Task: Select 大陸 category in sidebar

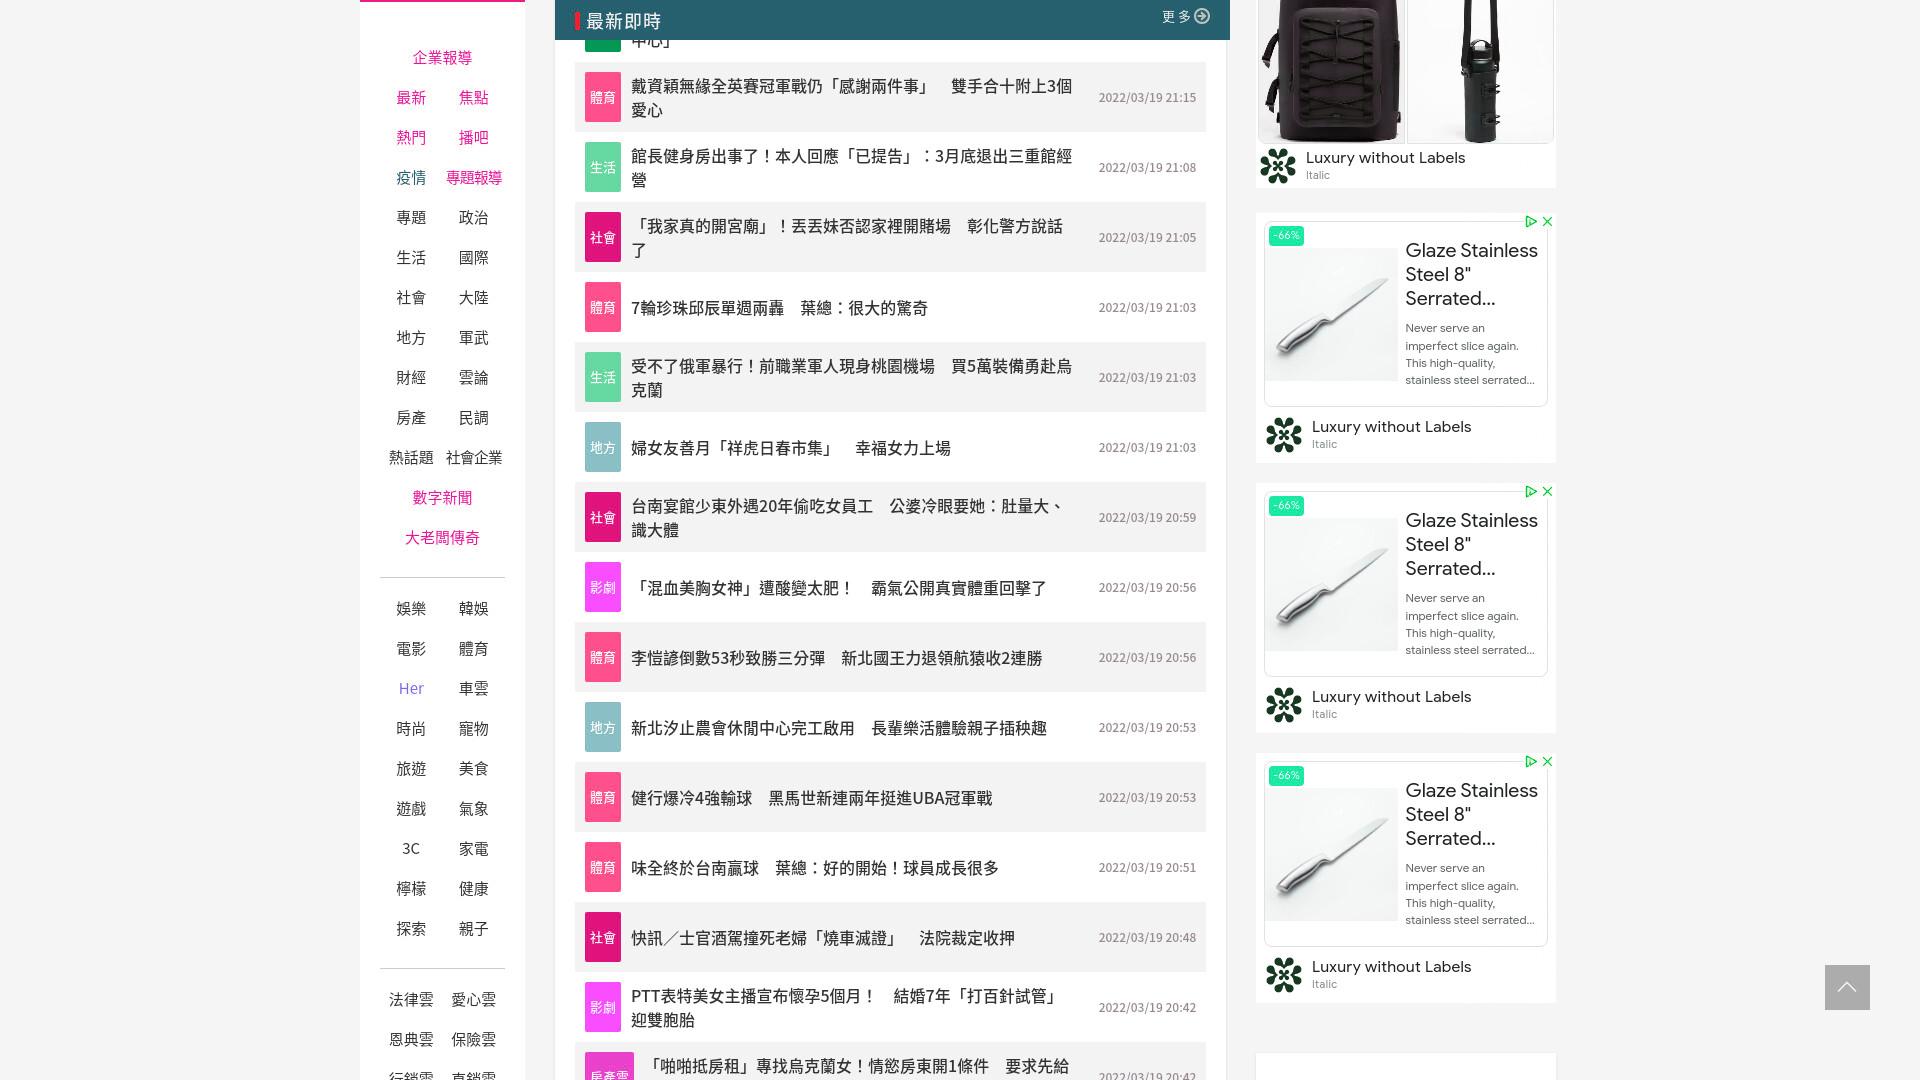Action: point(474,298)
